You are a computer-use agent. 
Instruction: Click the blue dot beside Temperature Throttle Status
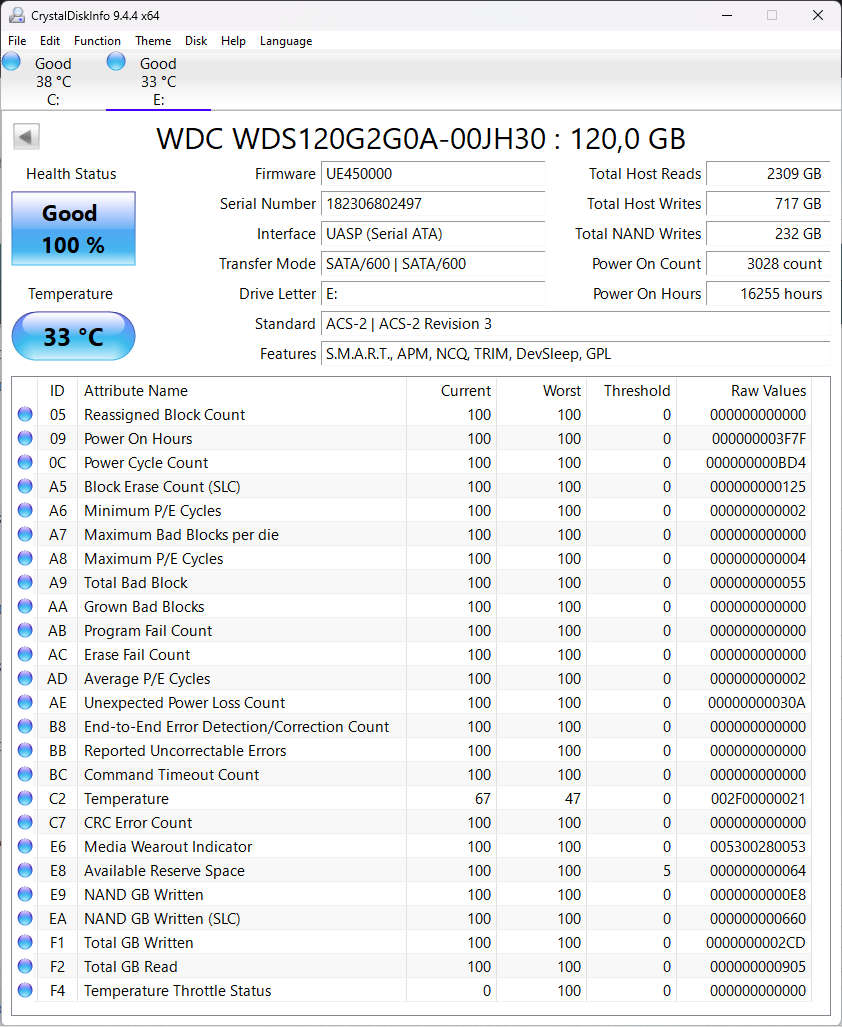[24, 991]
